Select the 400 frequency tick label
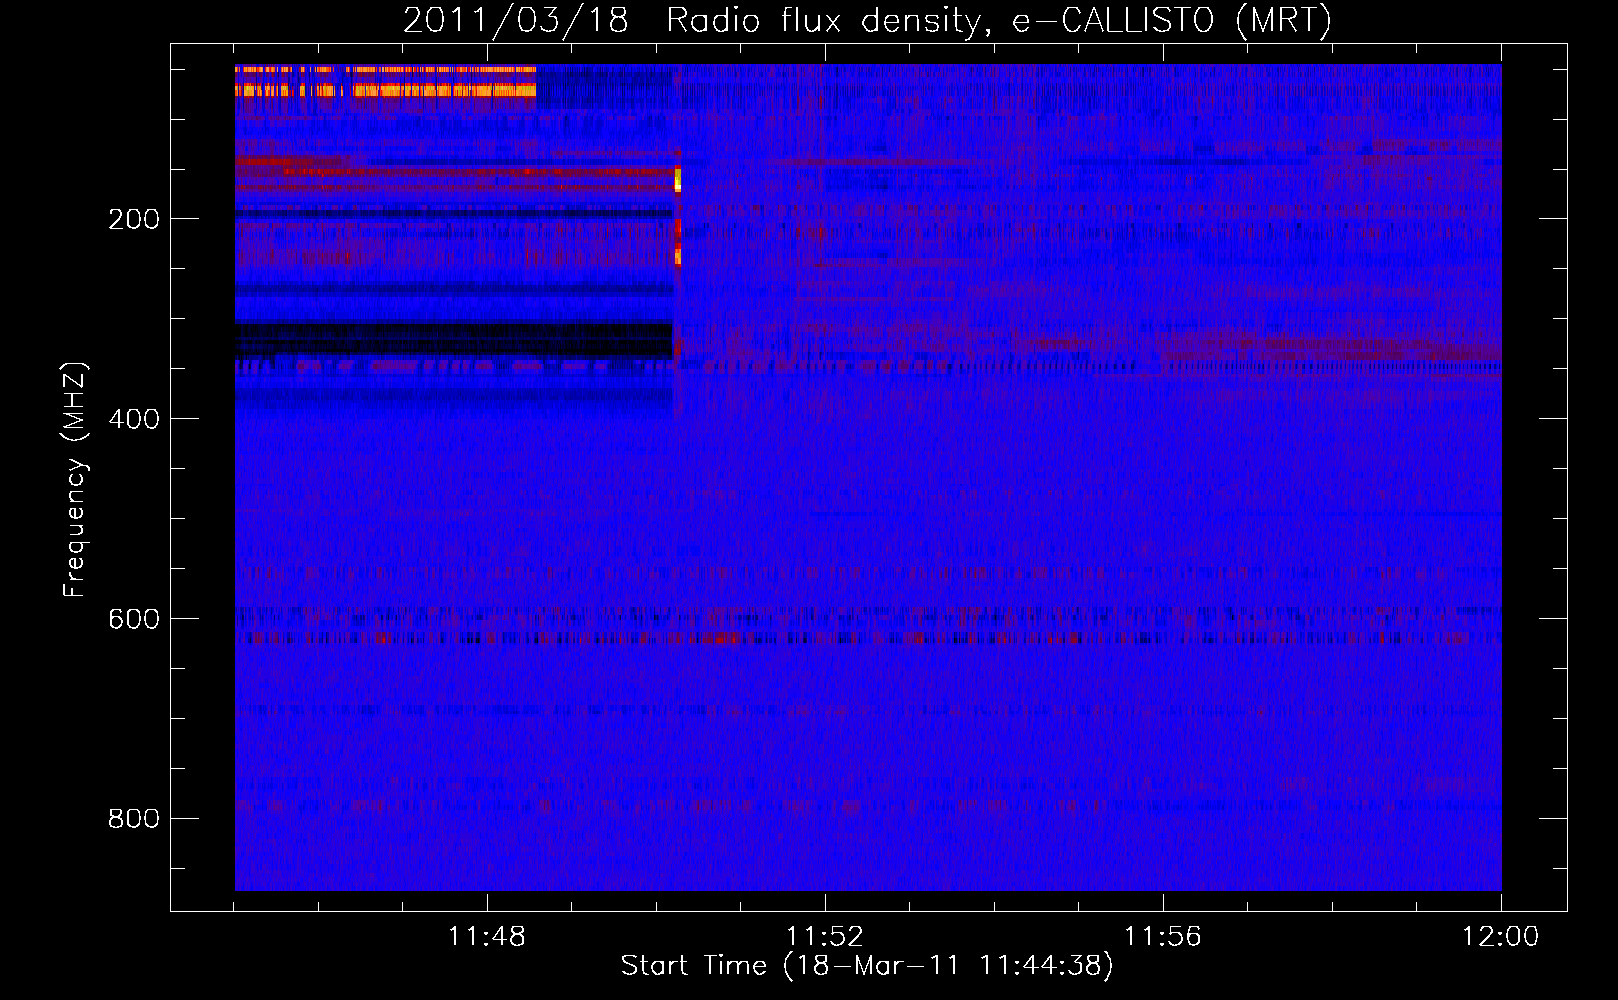Image resolution: width=1618 pixels, height=1000 pixels. [x=134, y=419]
